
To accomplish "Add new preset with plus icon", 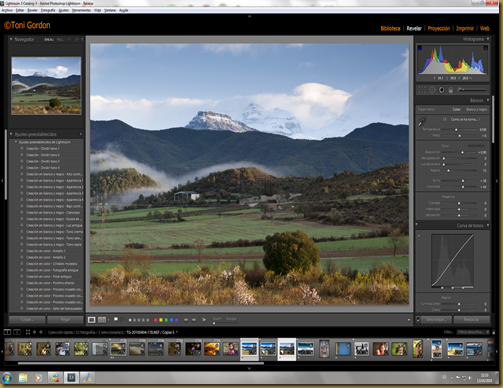I will coord(81,134).
